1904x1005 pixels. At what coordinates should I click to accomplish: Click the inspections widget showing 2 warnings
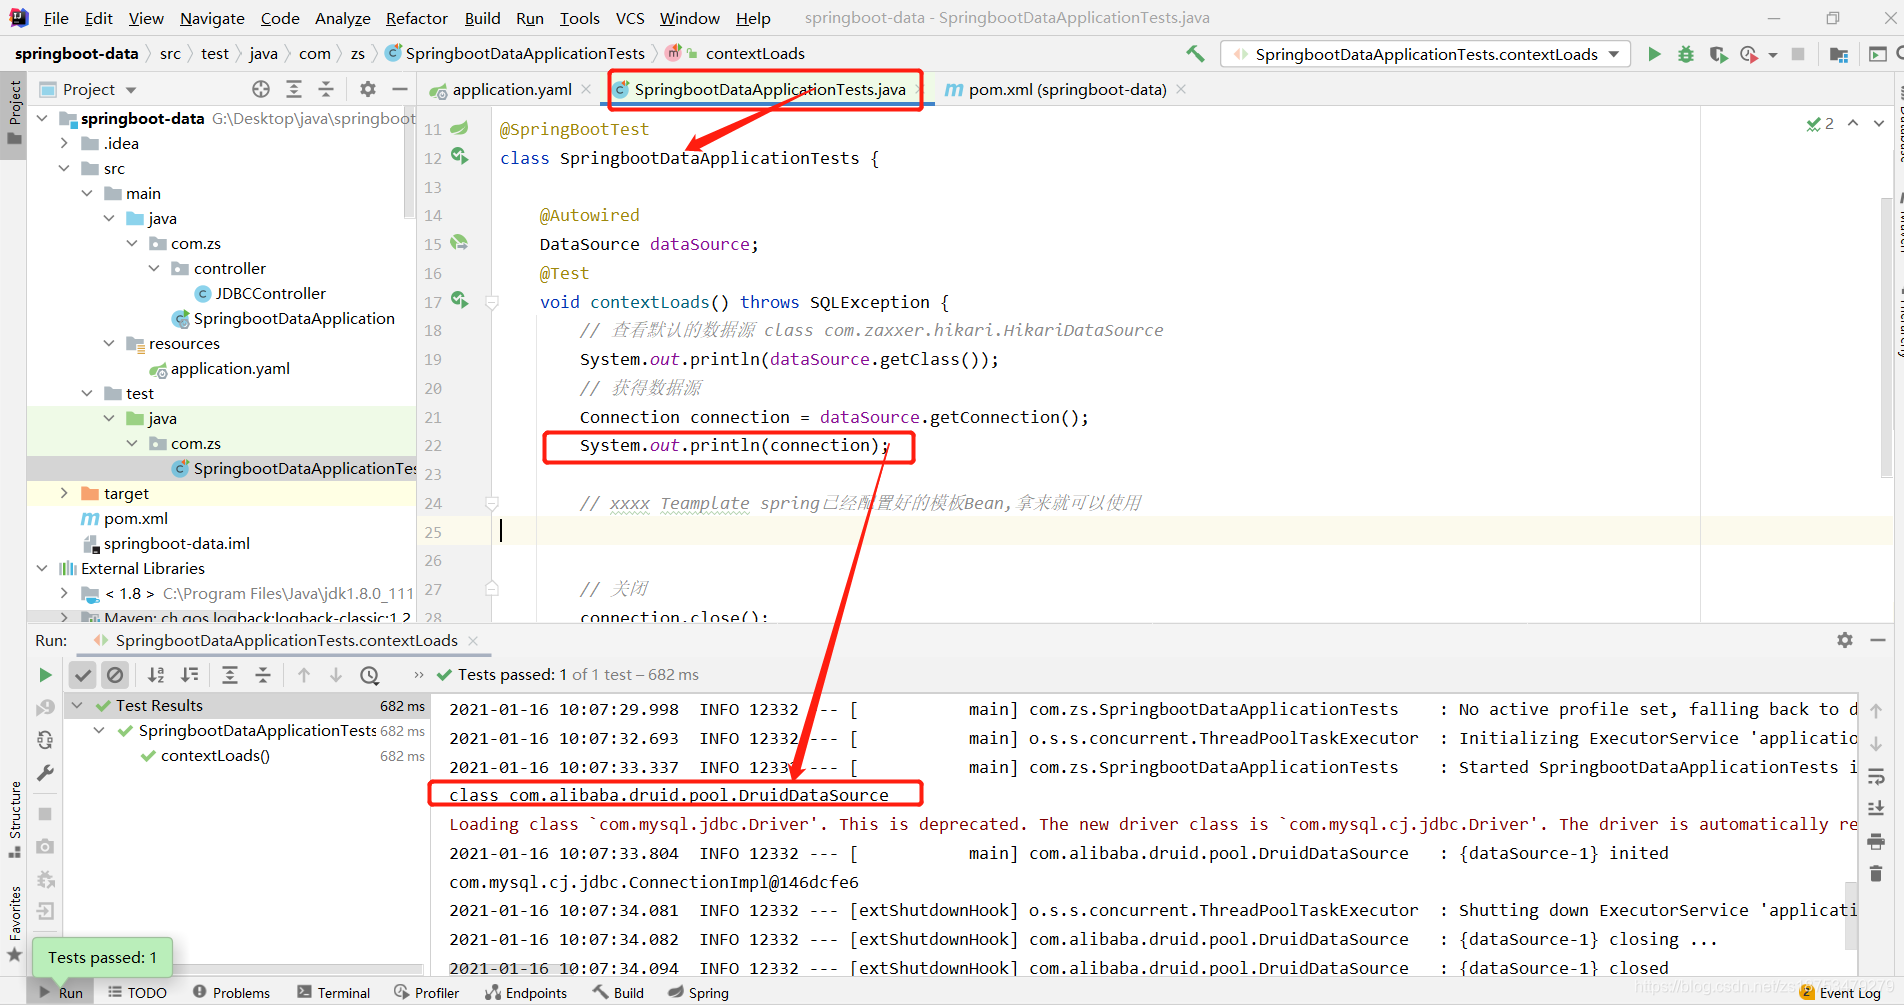[x=1820, y=124]
